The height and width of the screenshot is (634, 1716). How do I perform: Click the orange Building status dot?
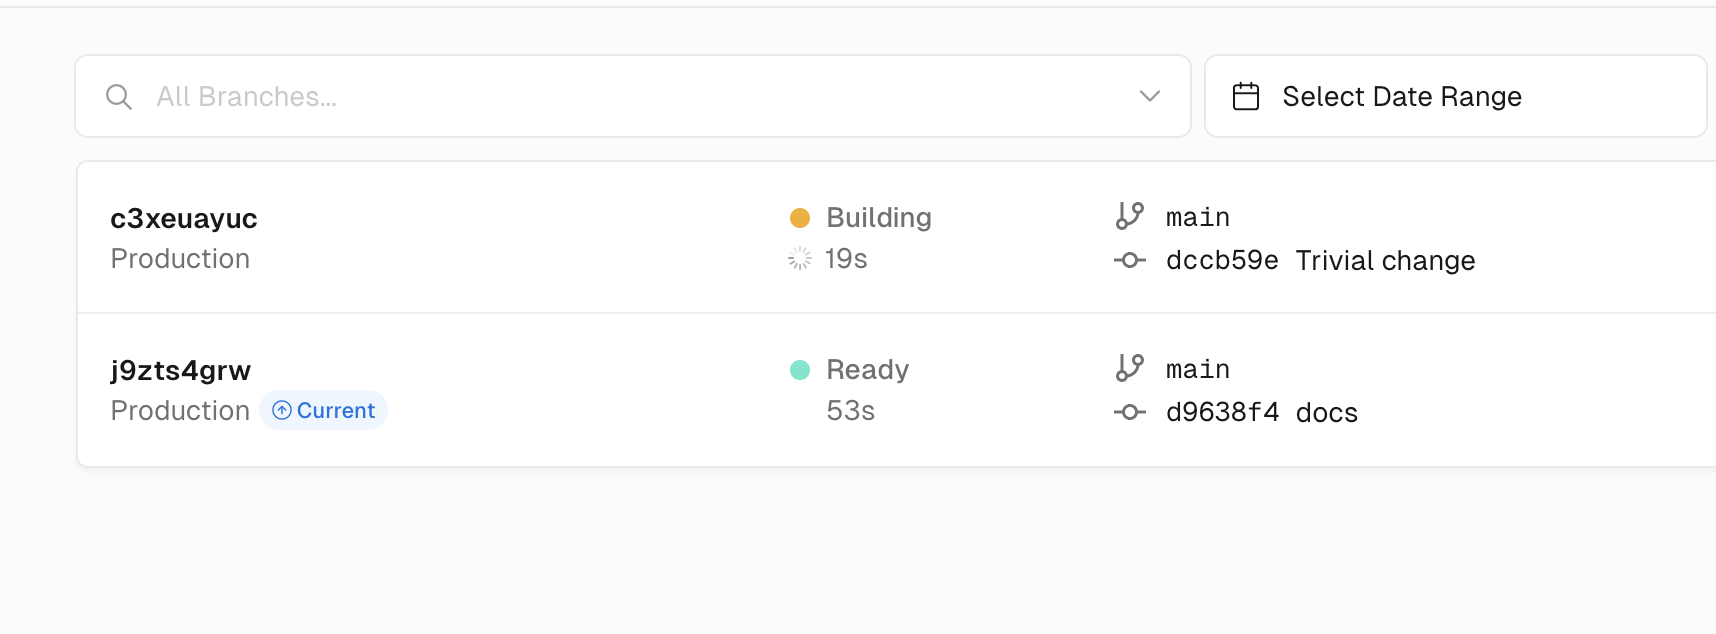(800, 218)
